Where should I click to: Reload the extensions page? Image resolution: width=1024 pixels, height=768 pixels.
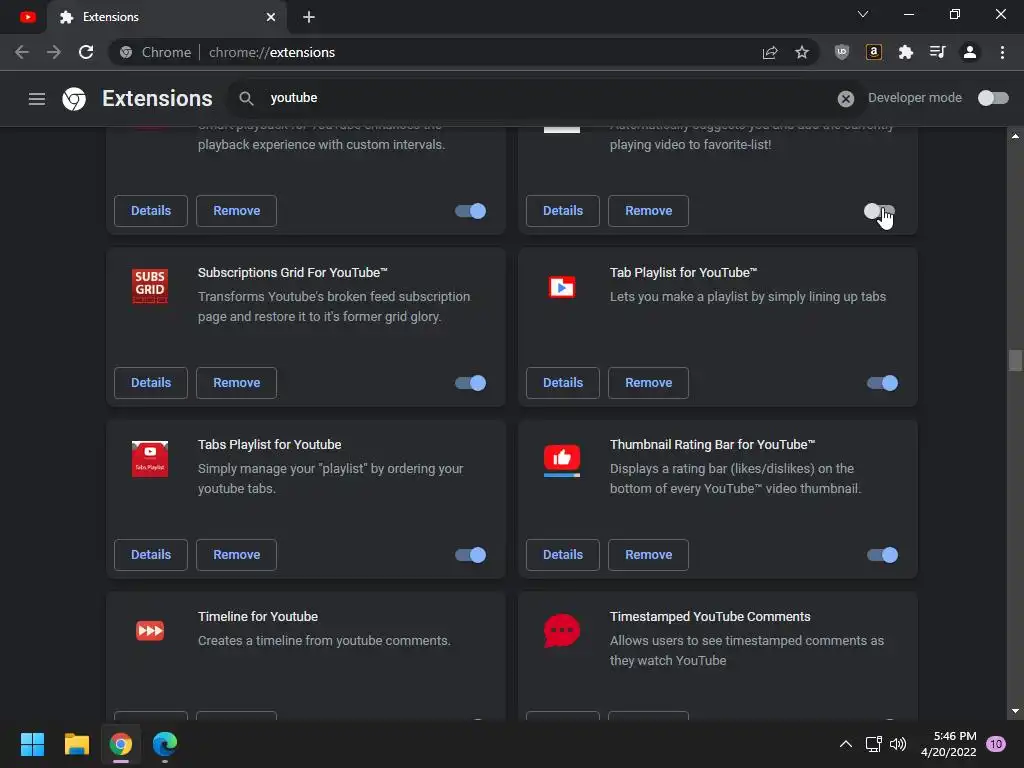click(x=86, y=52)
